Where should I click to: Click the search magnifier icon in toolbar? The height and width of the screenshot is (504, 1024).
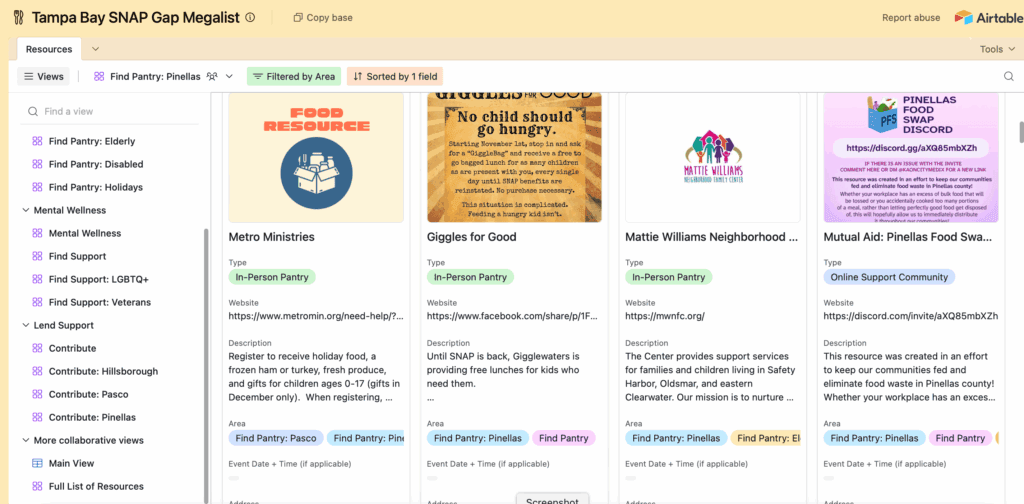(x=1009, y=76)
